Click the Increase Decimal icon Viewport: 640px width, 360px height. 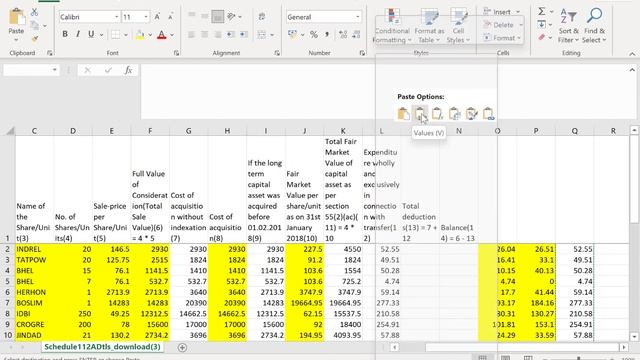pos(343,35)
